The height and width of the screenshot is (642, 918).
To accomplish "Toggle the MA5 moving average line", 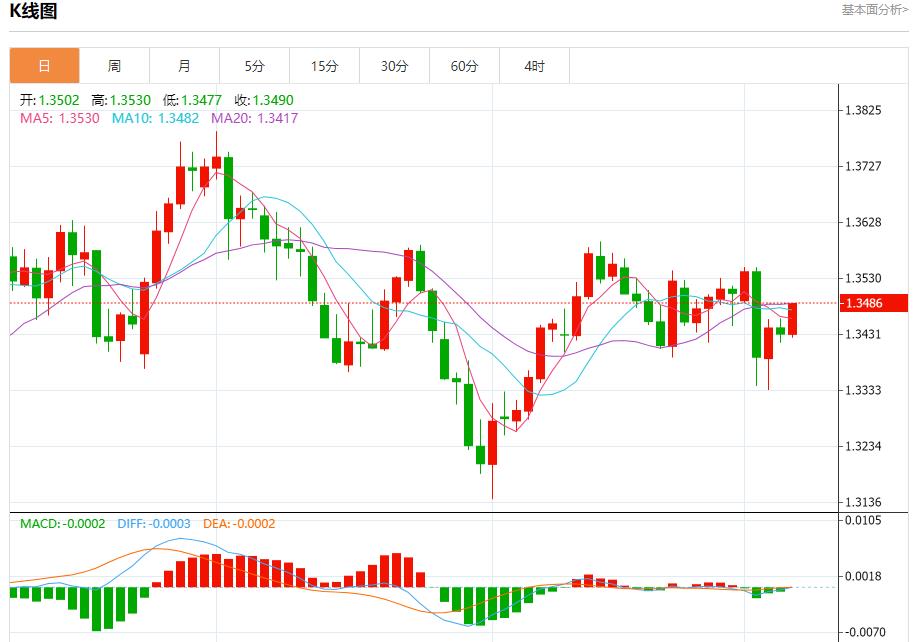I will point(45,120).
